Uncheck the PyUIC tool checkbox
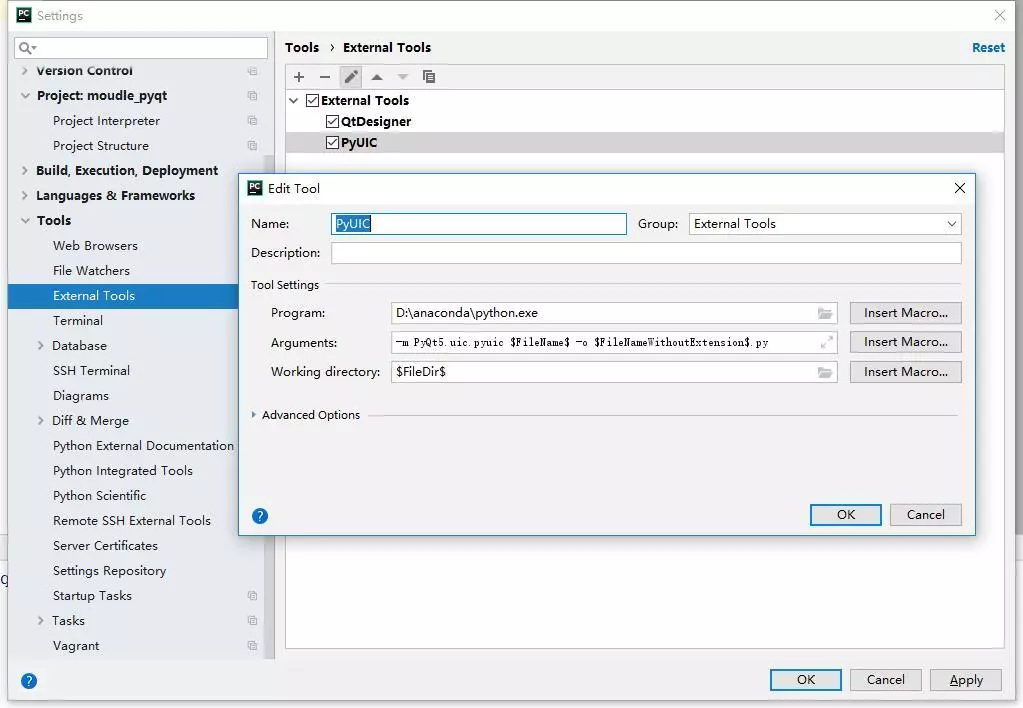Viewport: 1023px width, 708px height. click(332, 141)
